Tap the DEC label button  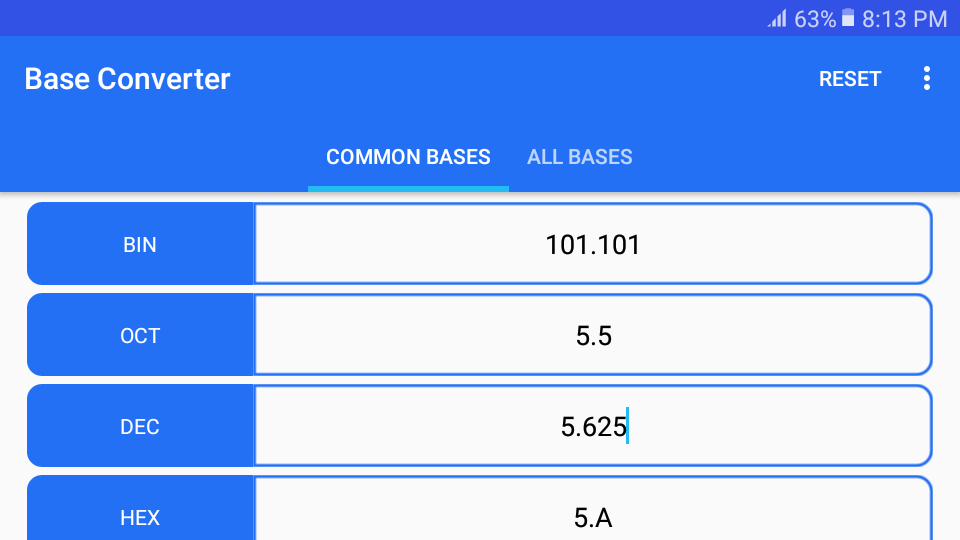140,426
